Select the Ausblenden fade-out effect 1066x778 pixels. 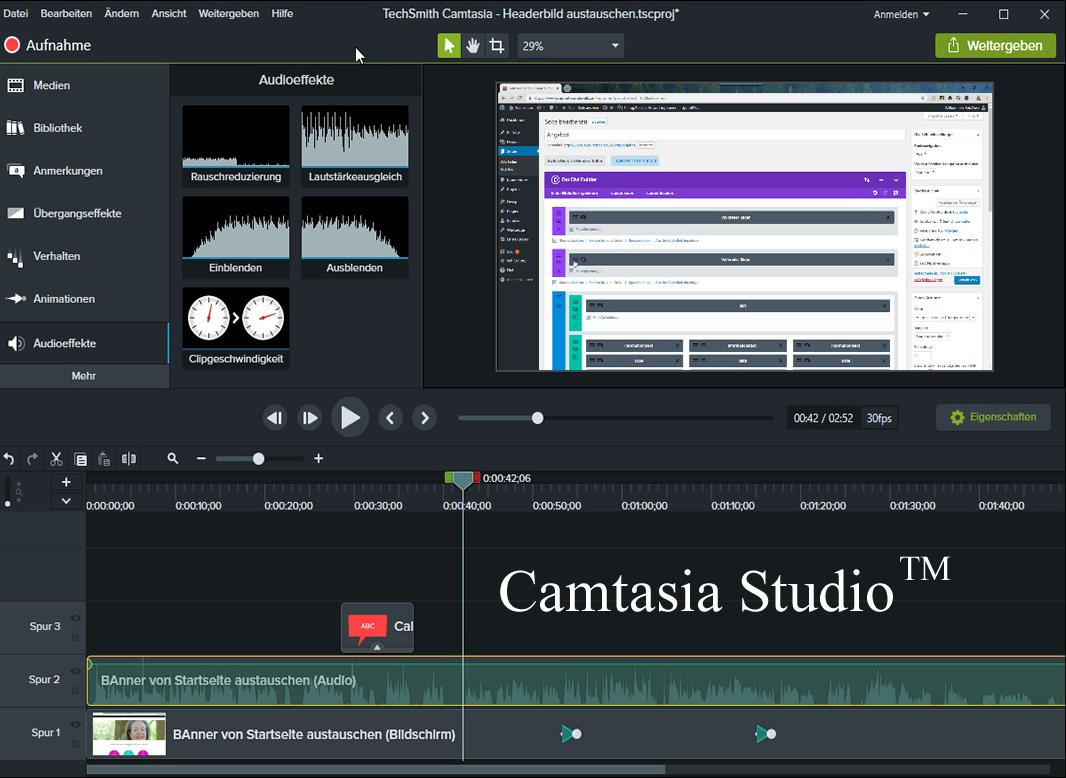(x=355, y=237)
